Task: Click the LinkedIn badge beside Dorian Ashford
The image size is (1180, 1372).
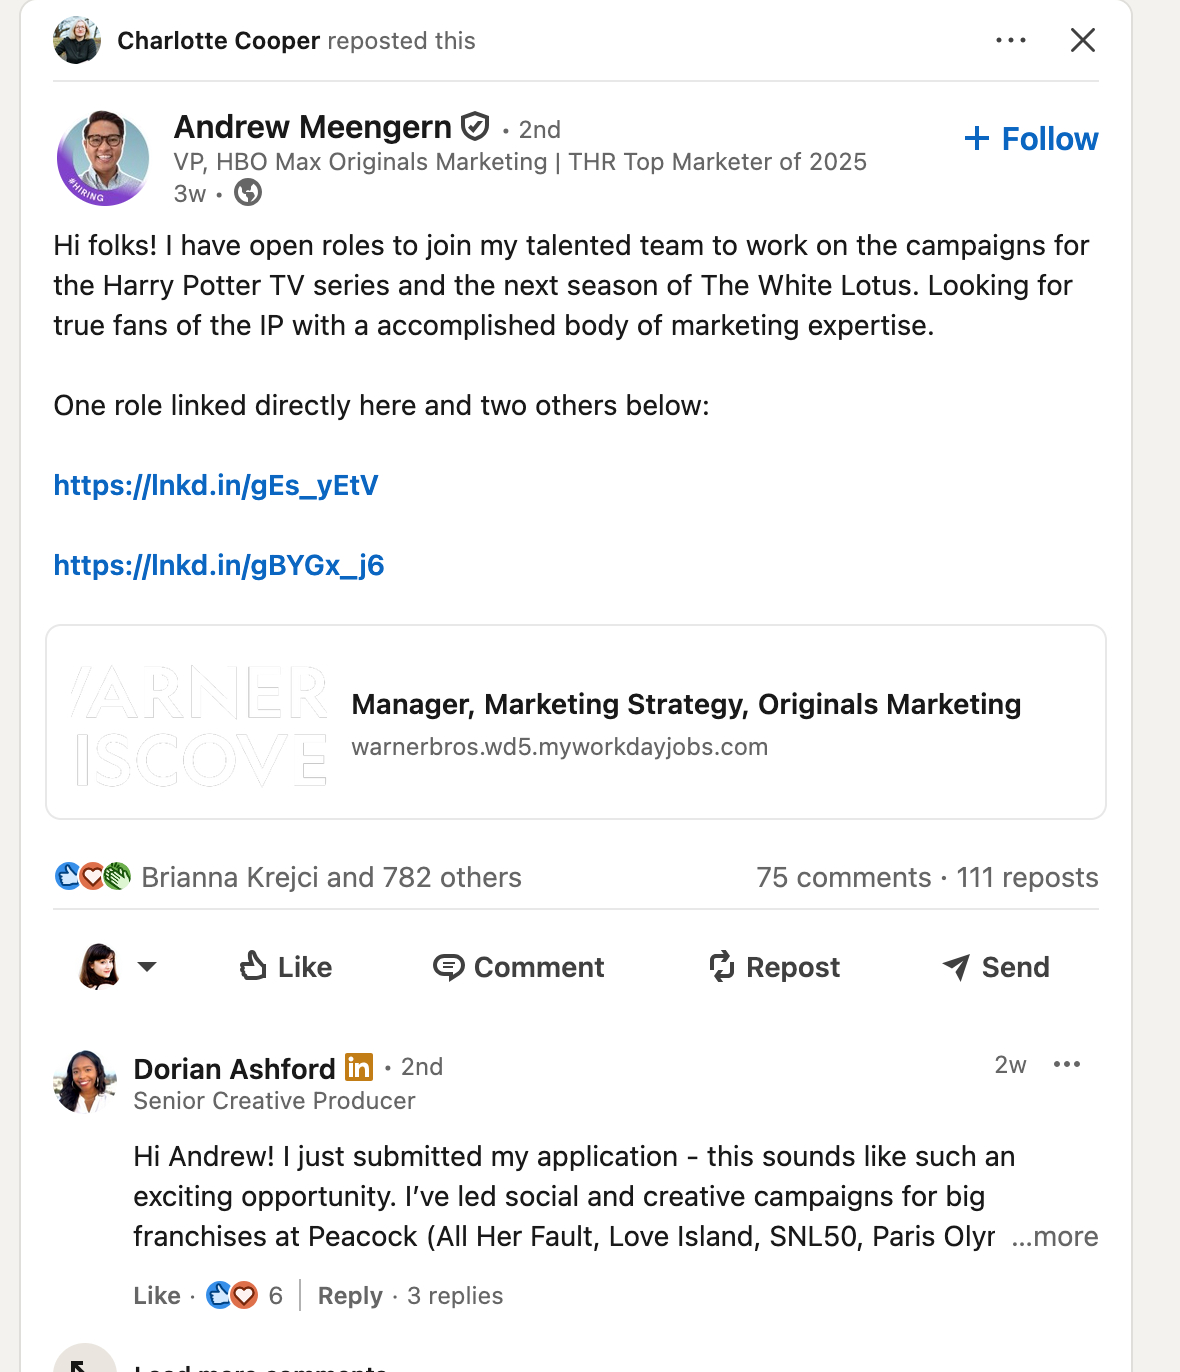Action: 359,1068
